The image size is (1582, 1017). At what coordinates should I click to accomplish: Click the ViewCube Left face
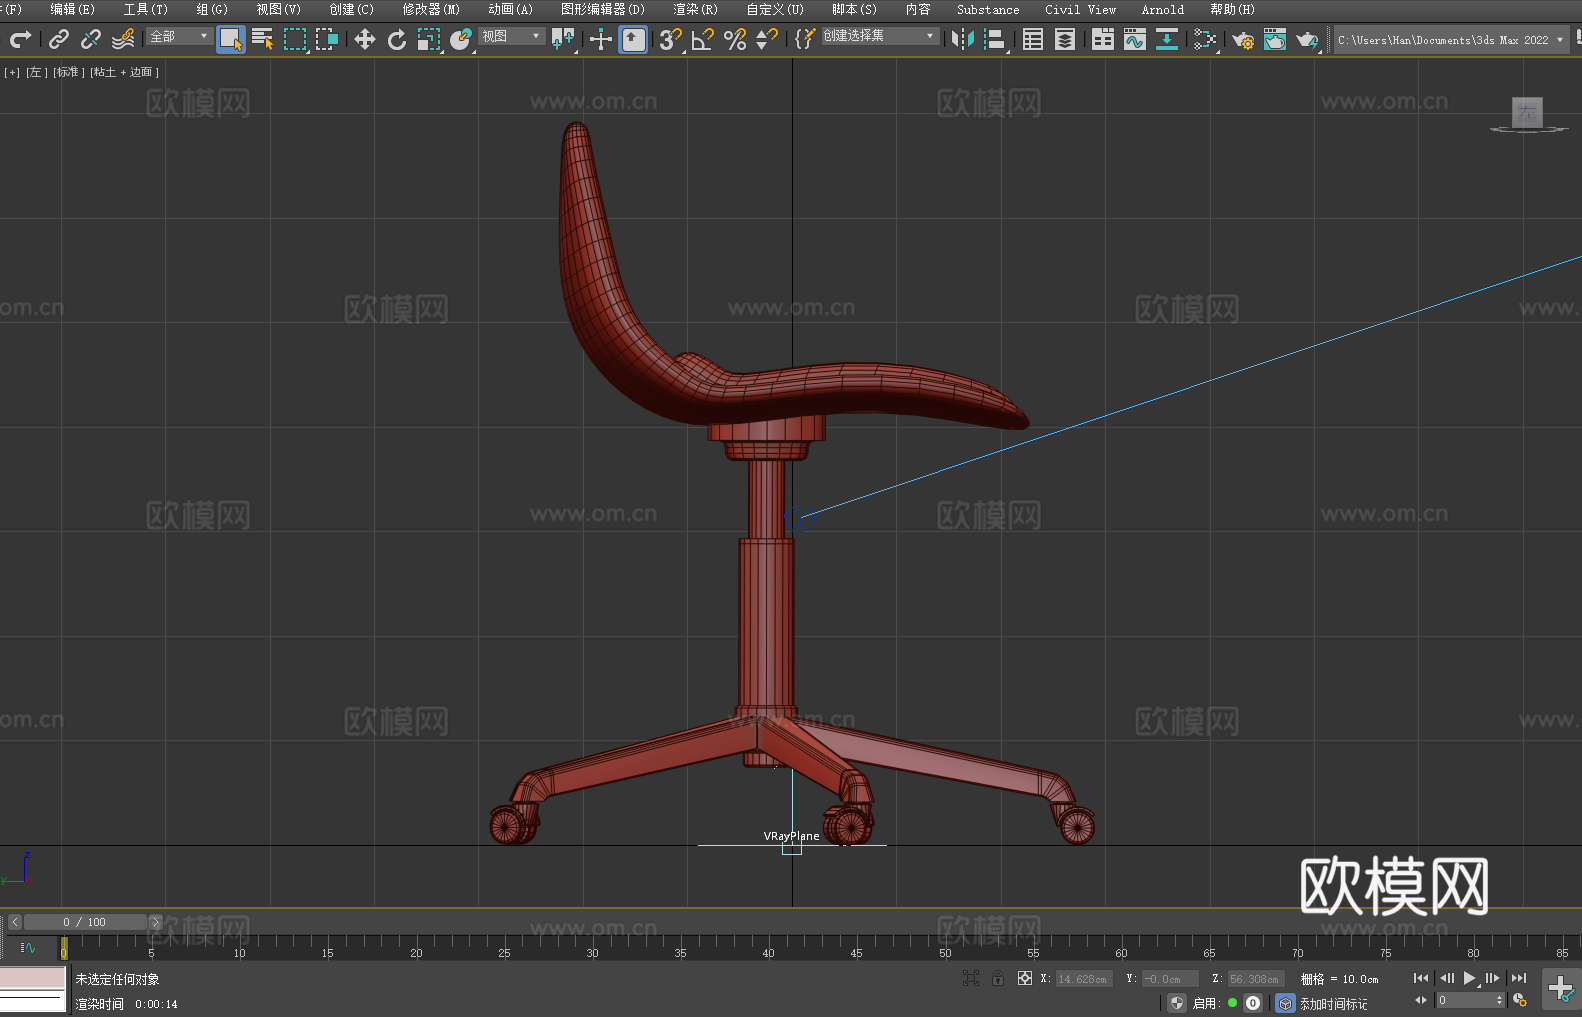click(1527, 112)
